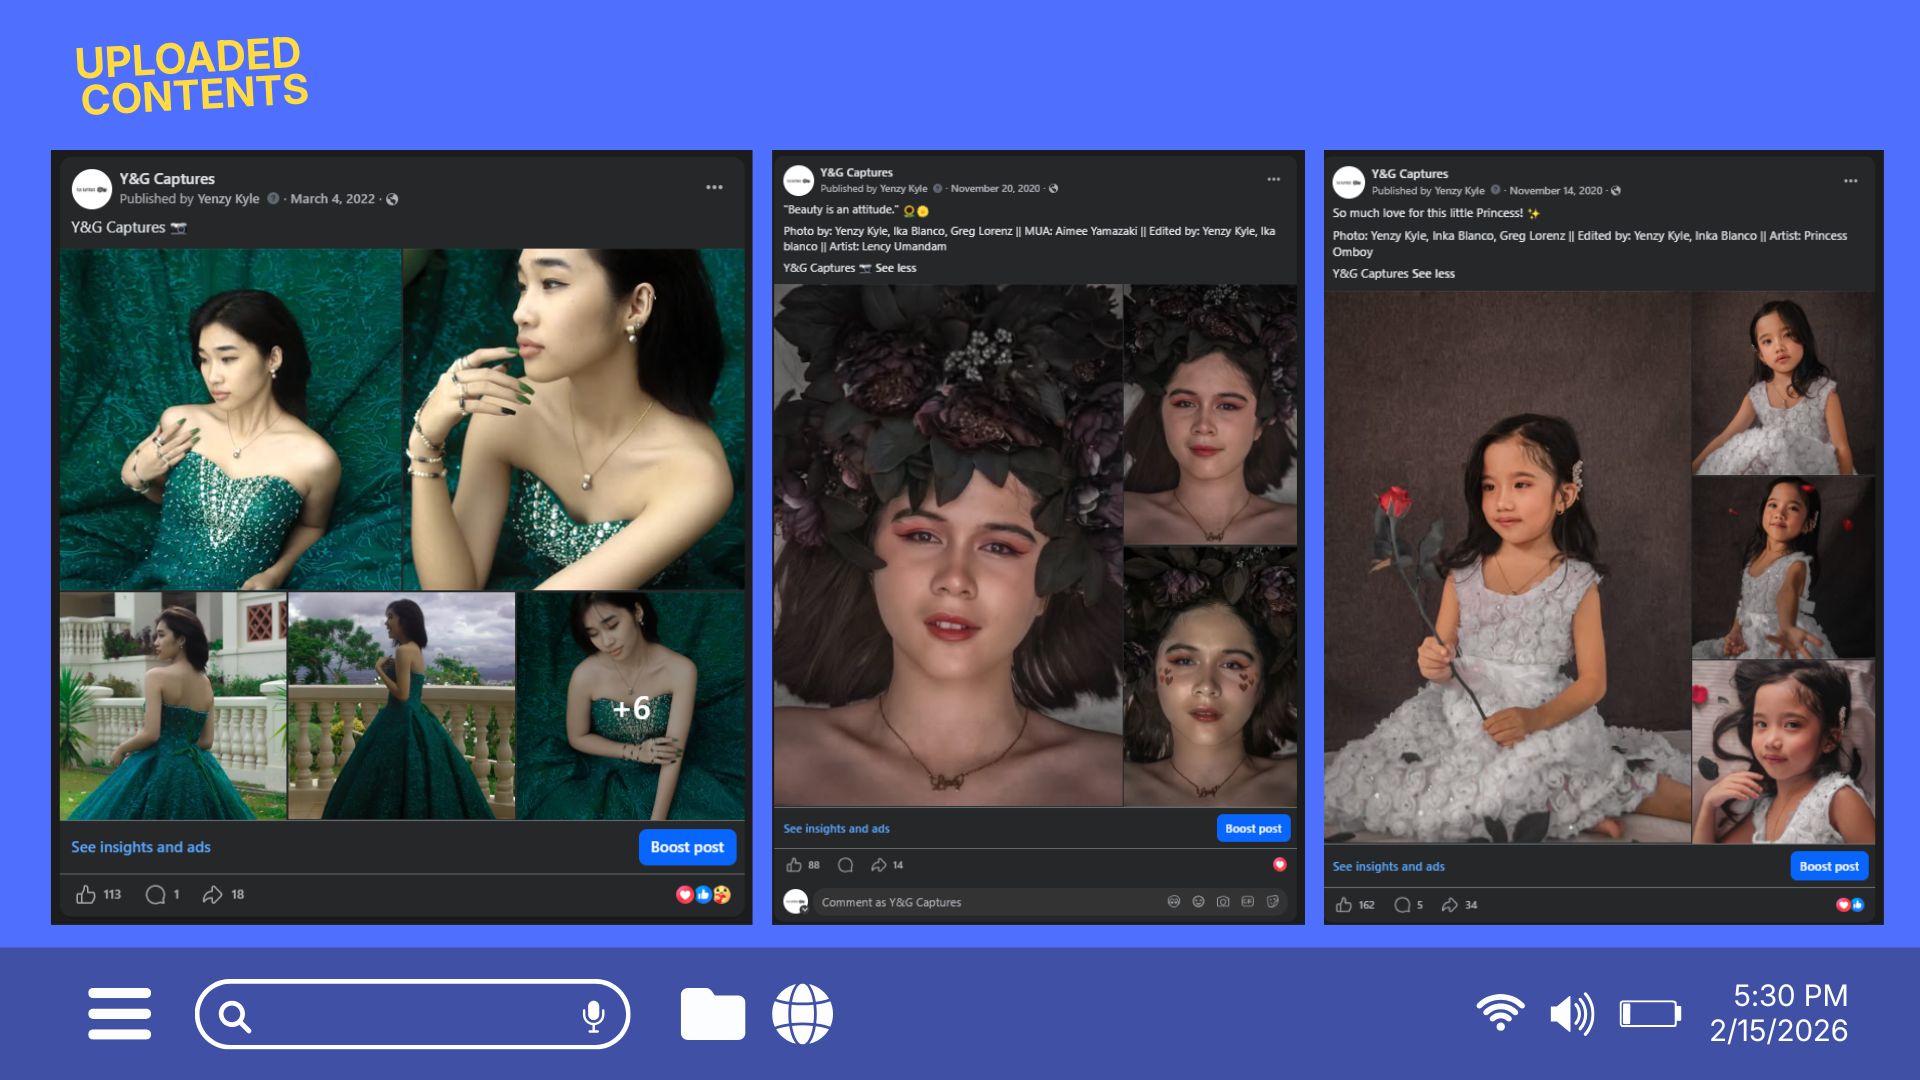Click the Wi-Fi status icon
The width and height of the screenshot is (1920, 1080).
(x=1500, y=1013)
